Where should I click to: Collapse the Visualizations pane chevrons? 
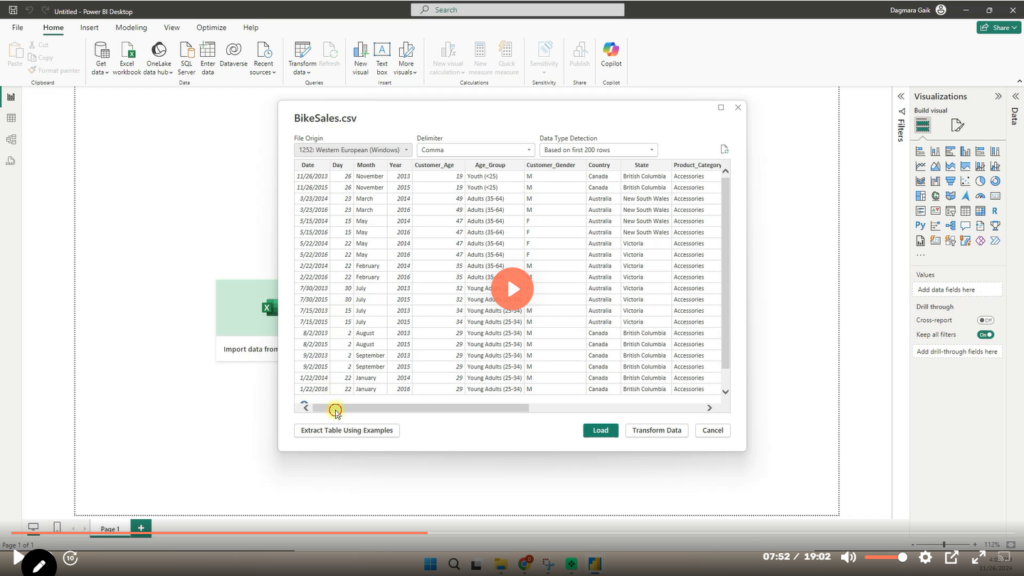(999, 97)
